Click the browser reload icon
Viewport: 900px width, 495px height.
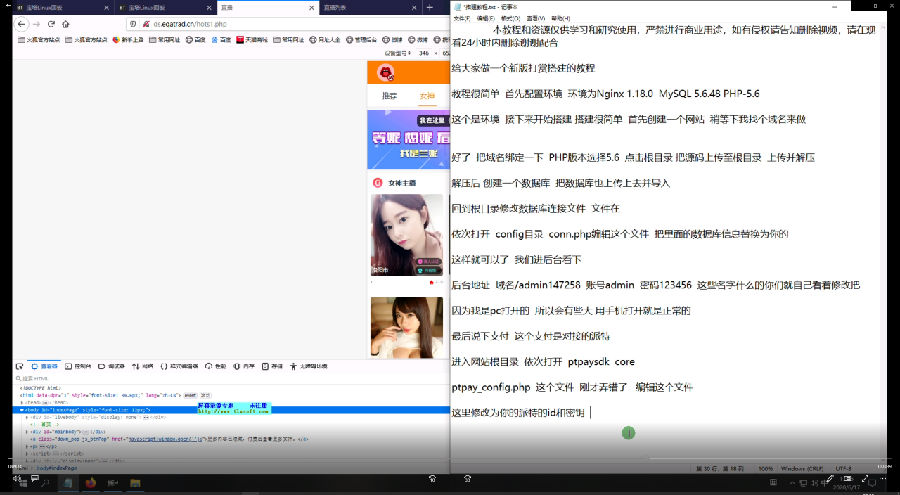pos(51,24)
